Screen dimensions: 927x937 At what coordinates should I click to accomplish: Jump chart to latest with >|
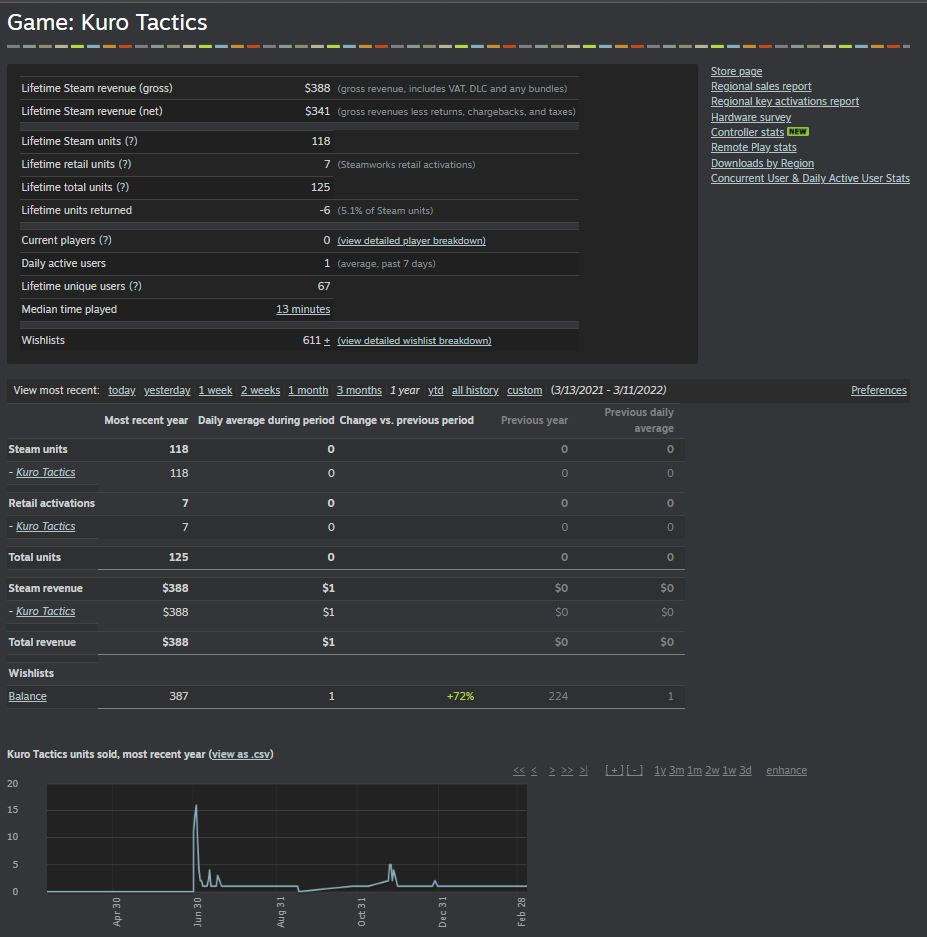coord(583,770)
